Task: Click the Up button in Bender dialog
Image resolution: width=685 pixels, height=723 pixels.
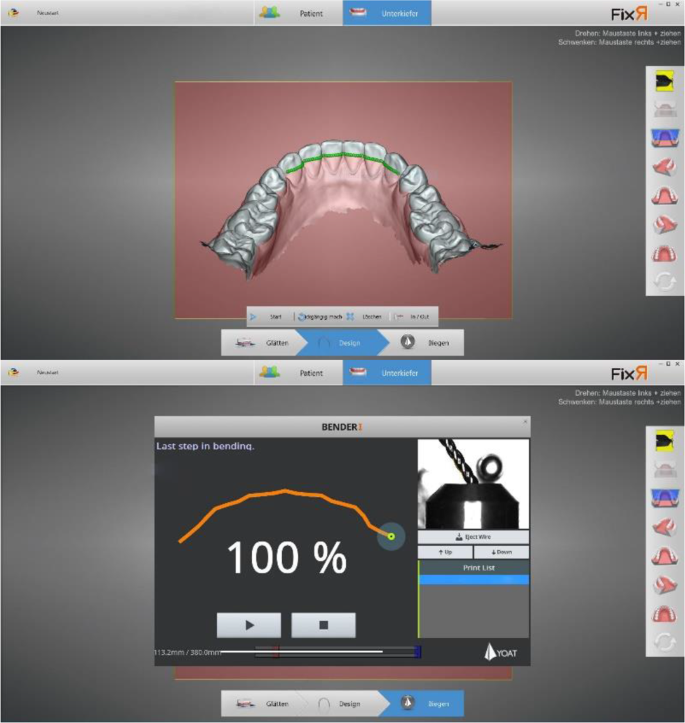Action: pyautogui.click(x=445, y=552)
